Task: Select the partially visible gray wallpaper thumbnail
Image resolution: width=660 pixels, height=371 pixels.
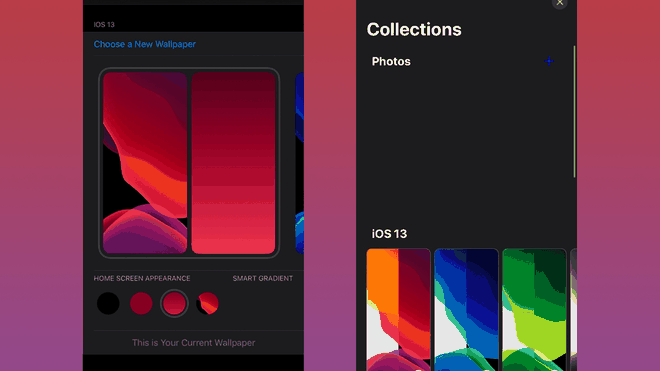Action: (x=573, y=310)
